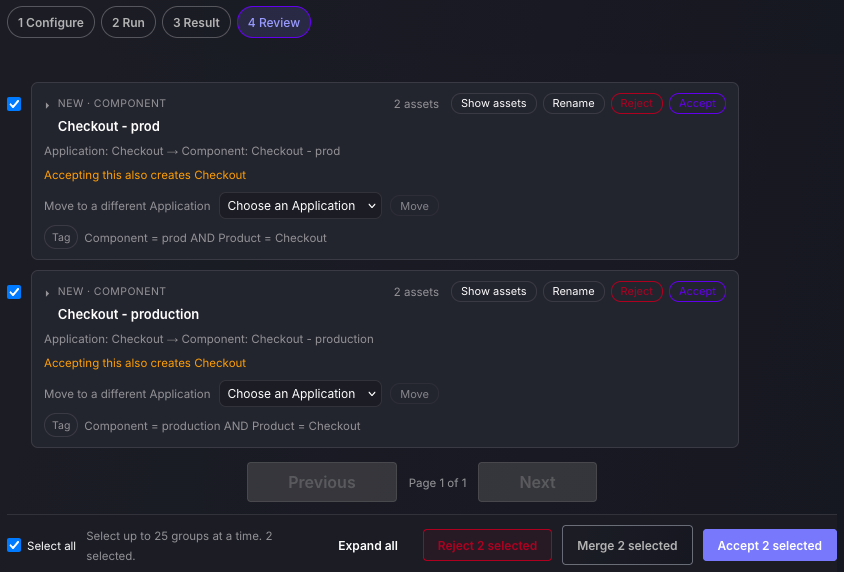This screenshot has height=572, width=844.
Task: Click Accept 2 selected
Action: coord(770,545)
